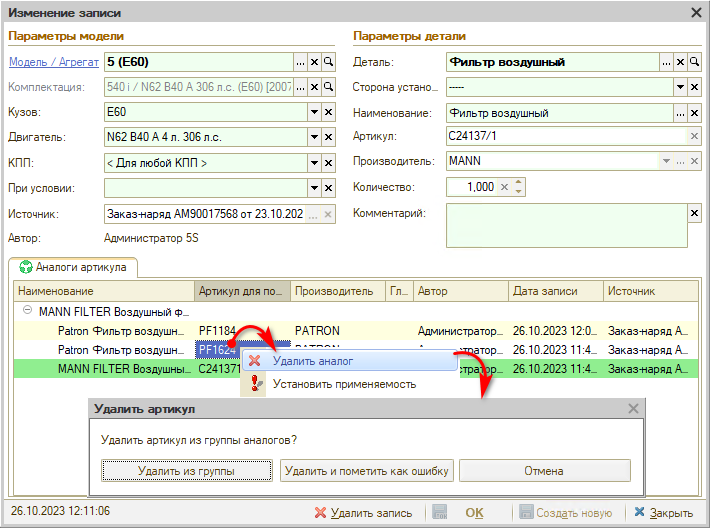The width and height of the screenshot is (710, 528).
Task: Click the Закрыть button
Action: coord(663,513)
